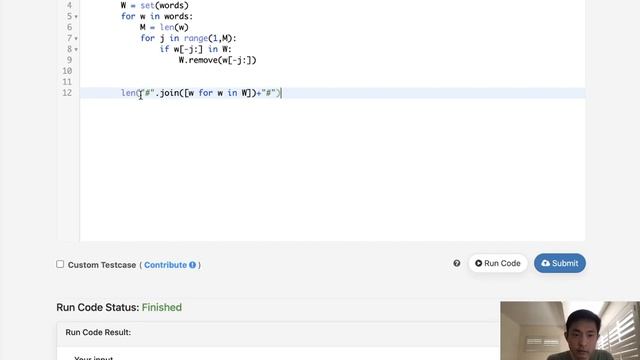Click the code line 'W = set(words)'

coord(155,6)
